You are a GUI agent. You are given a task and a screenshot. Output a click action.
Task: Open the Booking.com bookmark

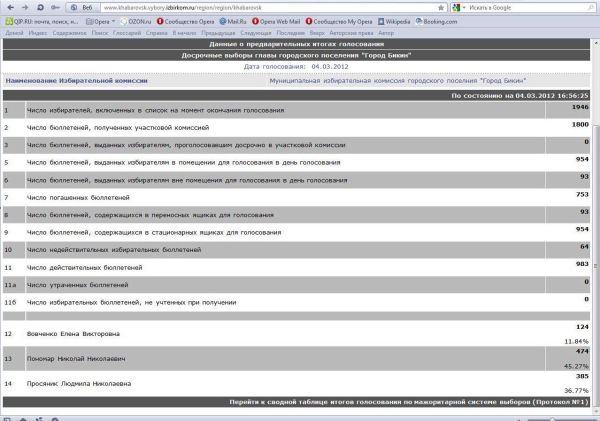tap(439, 20)
